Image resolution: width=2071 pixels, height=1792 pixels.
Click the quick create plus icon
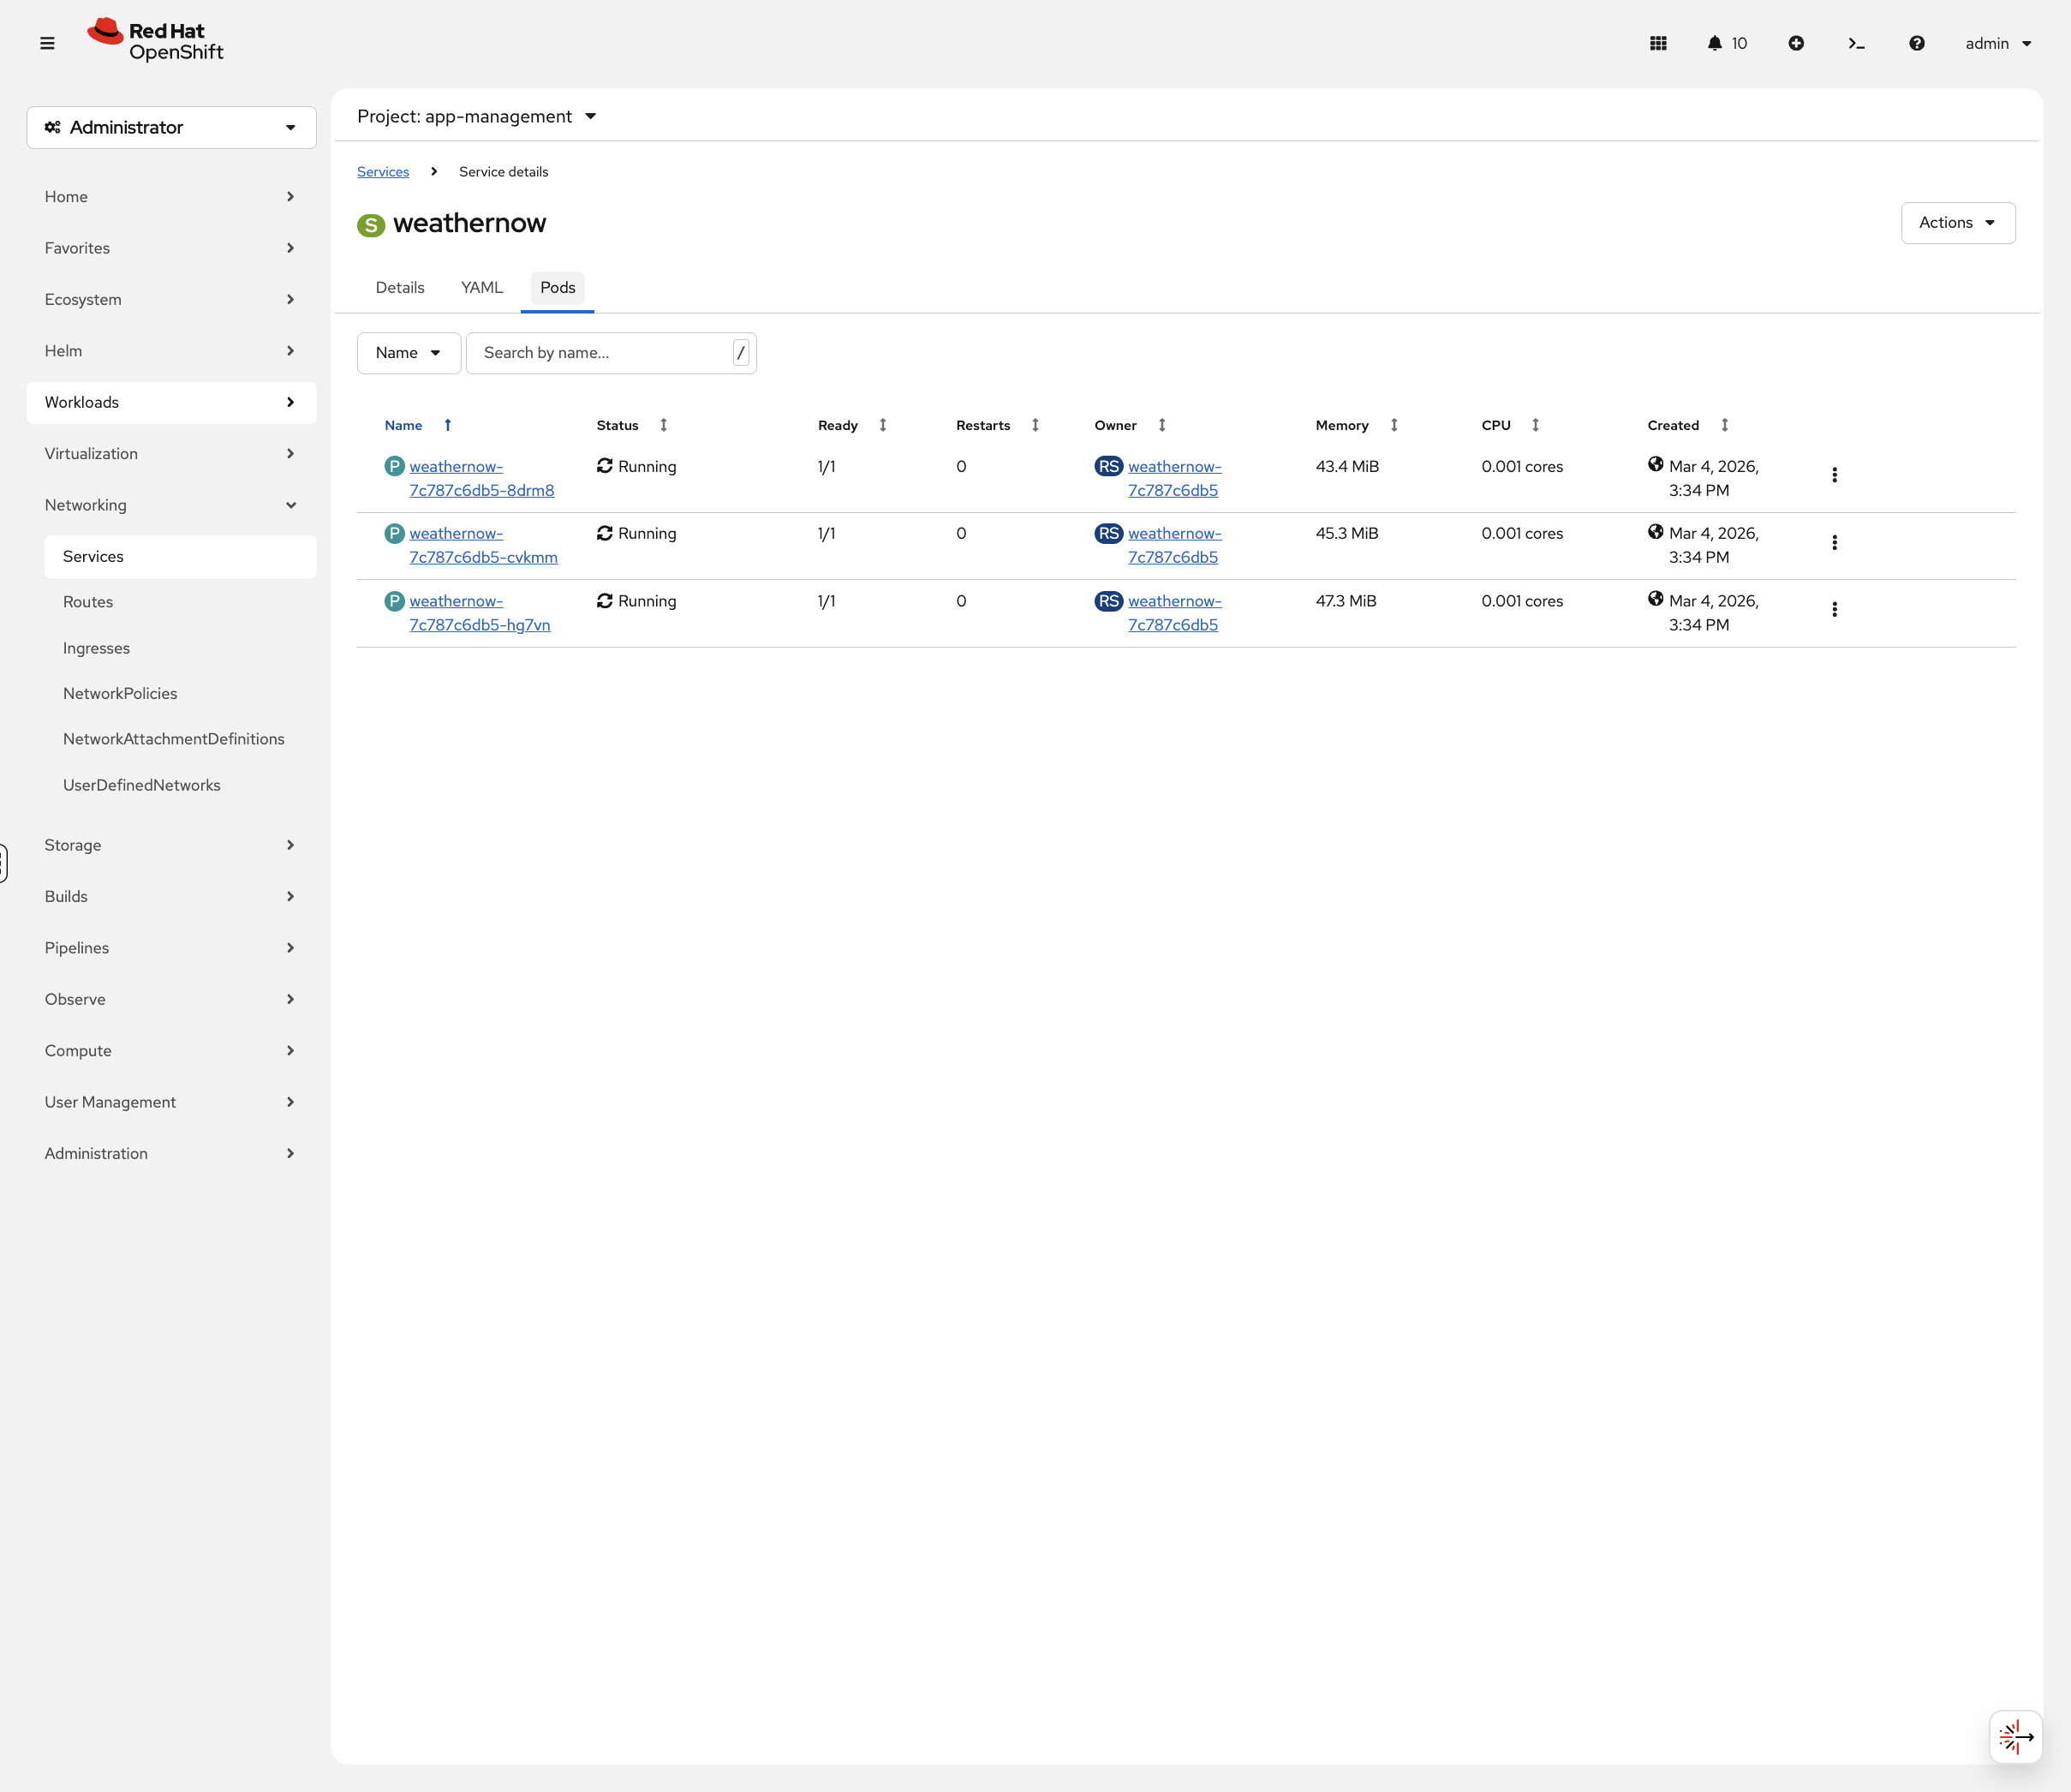1796,43
